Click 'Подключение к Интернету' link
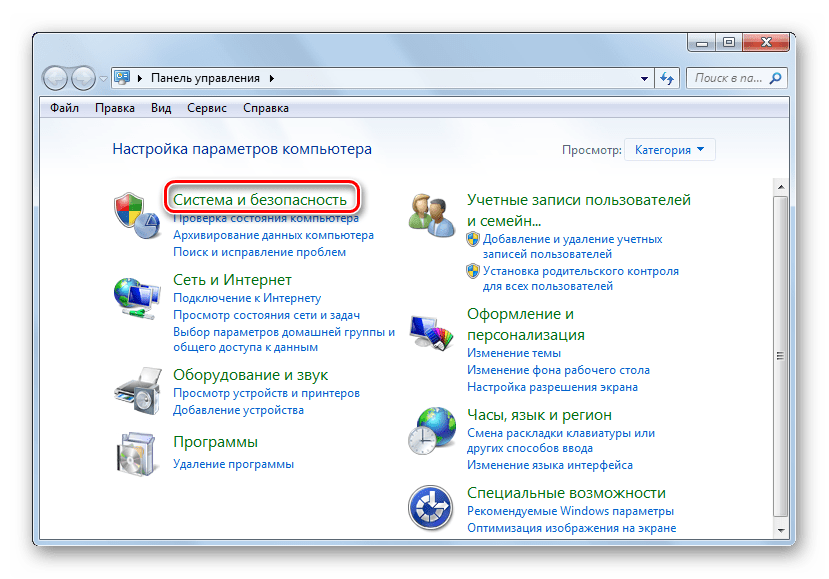829x579 pixels. [x=247, y=298]
